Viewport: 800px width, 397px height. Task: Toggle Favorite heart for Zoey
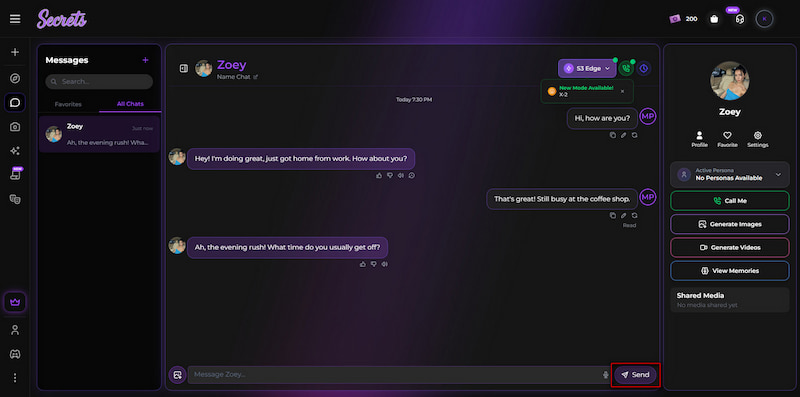727,139
